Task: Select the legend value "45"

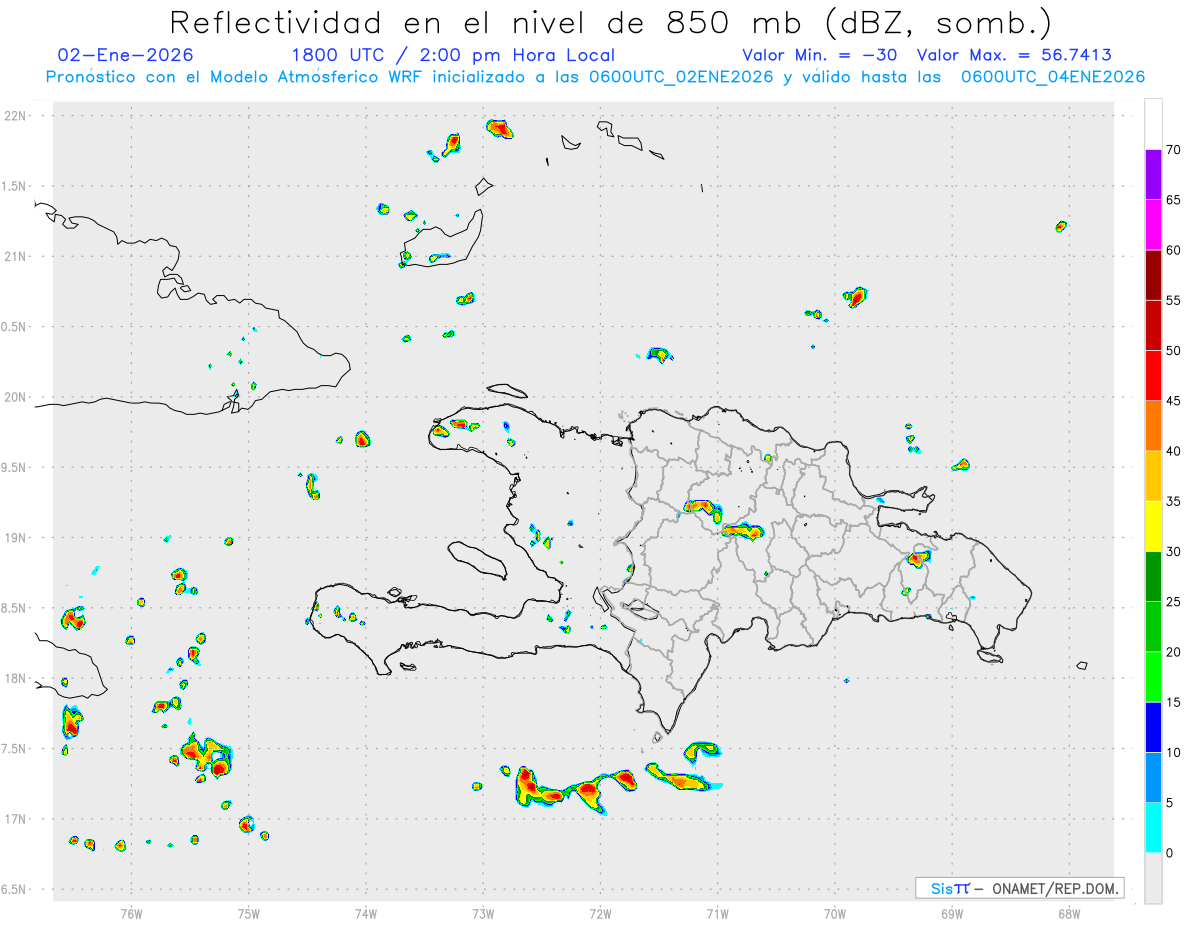Action: (1175, 401)
